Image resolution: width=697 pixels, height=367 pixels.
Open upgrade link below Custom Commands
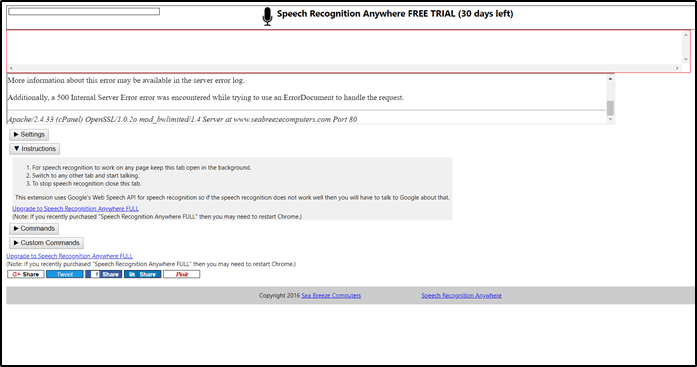[69, 256]
